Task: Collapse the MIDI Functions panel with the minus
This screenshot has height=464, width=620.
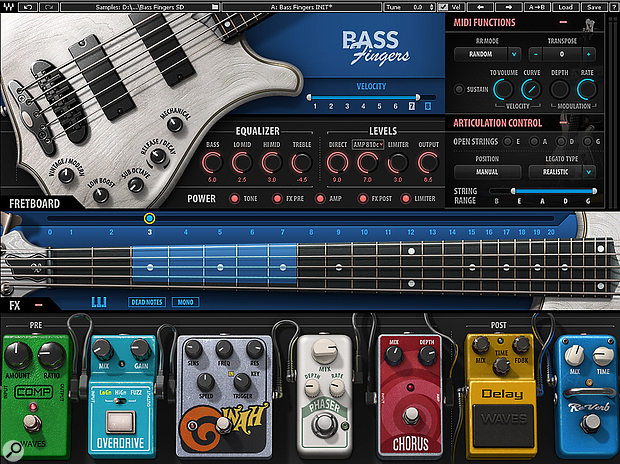Action: pos(563,22)
